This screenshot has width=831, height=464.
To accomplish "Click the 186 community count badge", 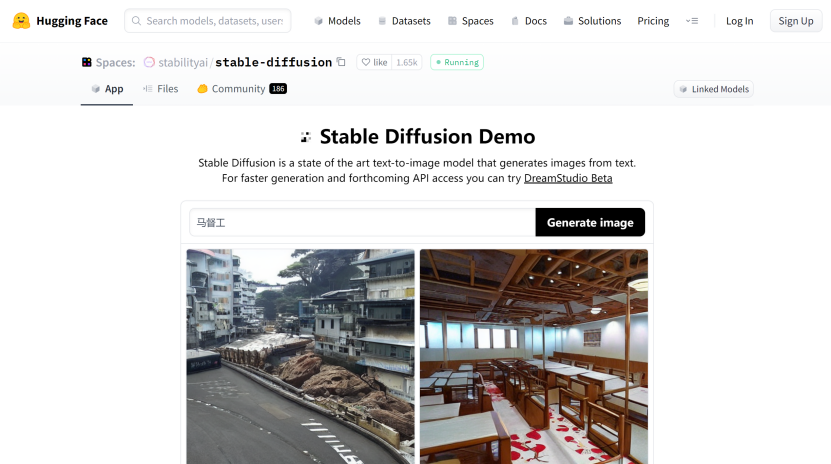I will [278, 89].
